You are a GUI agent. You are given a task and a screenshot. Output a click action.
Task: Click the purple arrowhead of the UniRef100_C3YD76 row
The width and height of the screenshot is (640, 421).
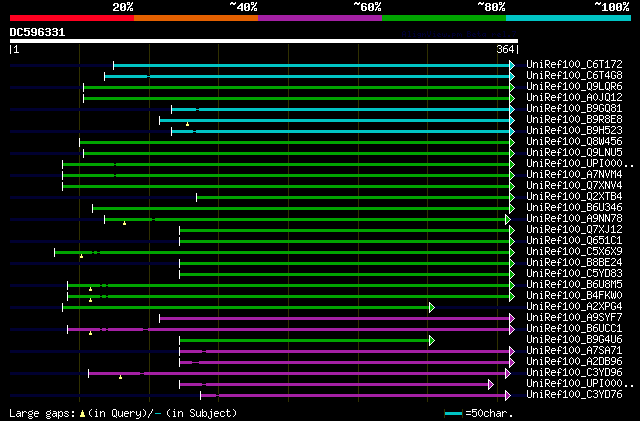pos(508,396)
